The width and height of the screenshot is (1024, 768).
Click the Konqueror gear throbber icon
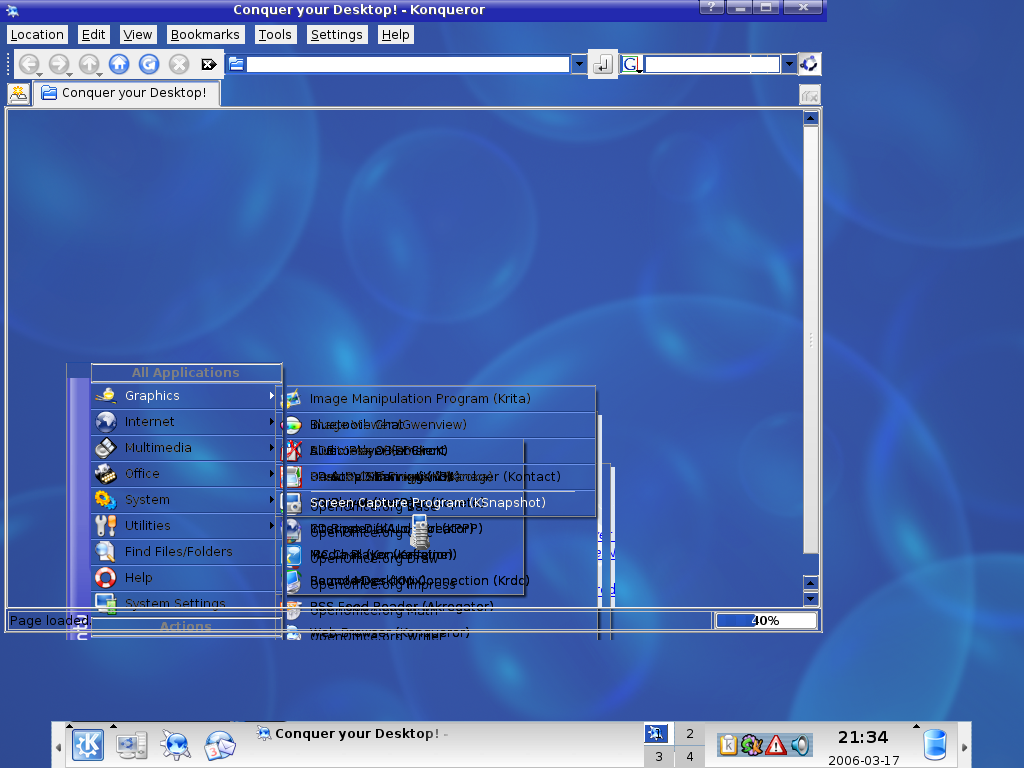coord(809,64)
